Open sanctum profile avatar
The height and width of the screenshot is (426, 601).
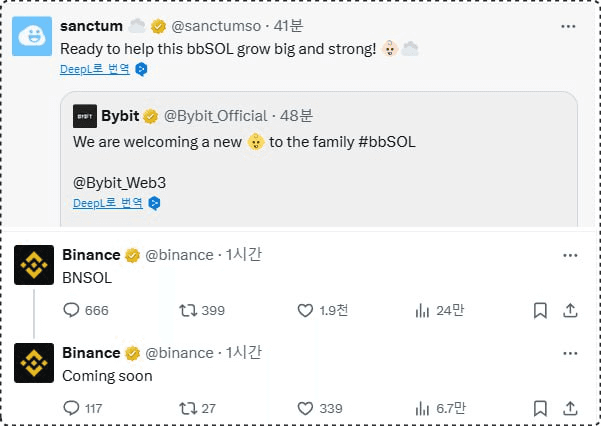pyautogui.click(x=32, y=36)
